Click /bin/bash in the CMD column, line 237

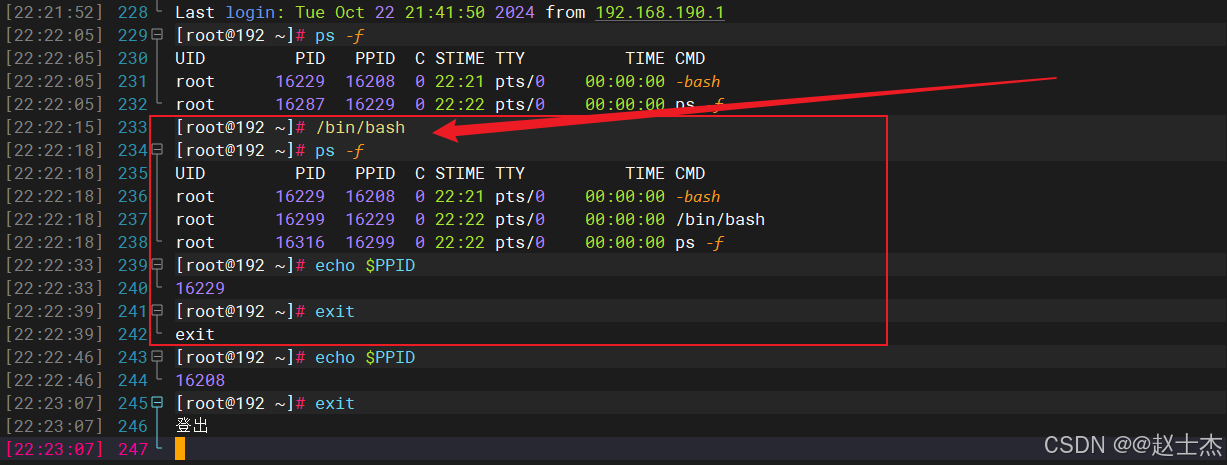coord(720,220)
